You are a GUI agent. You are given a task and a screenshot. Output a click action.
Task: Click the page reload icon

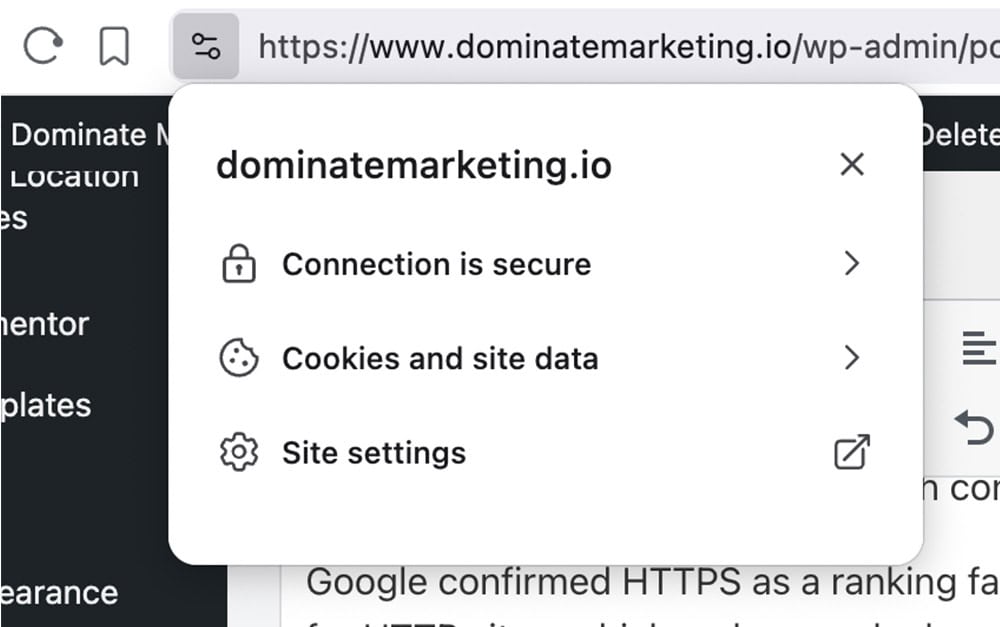pyautogui.click(x=42, y=43)
